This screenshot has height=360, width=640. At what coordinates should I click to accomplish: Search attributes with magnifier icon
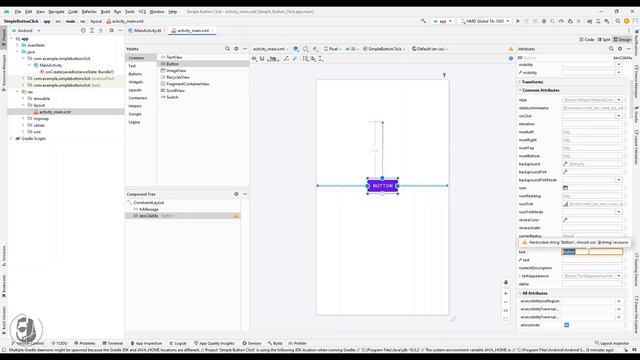(x=611, y=49)
